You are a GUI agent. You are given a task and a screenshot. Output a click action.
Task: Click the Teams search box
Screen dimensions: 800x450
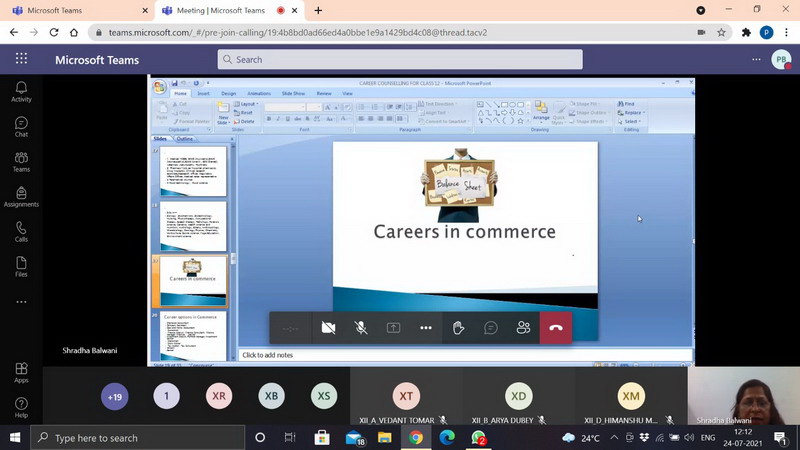pyautogui.click(x=400, y=59)
